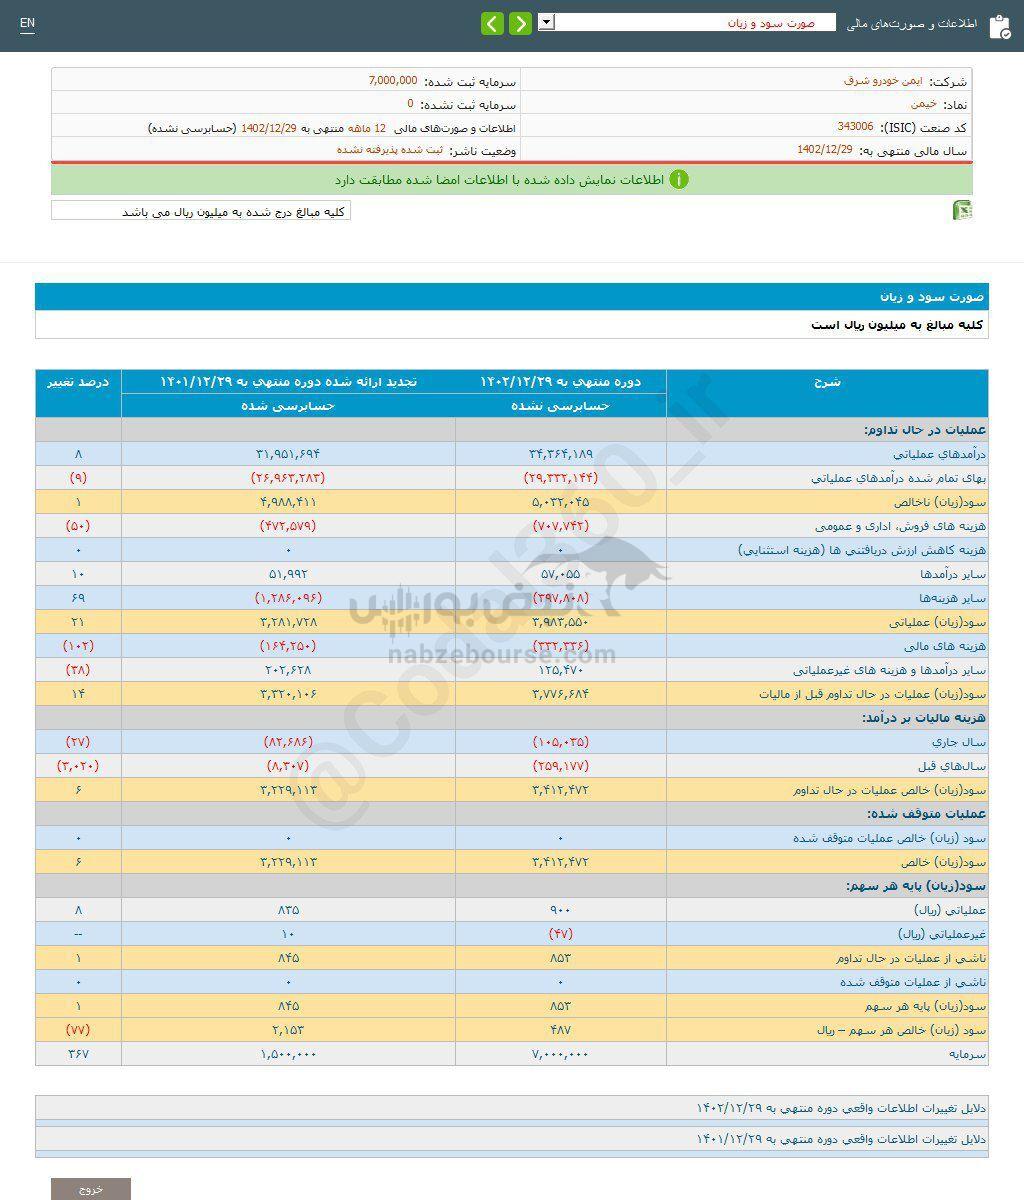Click the هزينه هاى مالى row label
The width and height of the screenshot is (1024, 1200).
coord(946,646)
